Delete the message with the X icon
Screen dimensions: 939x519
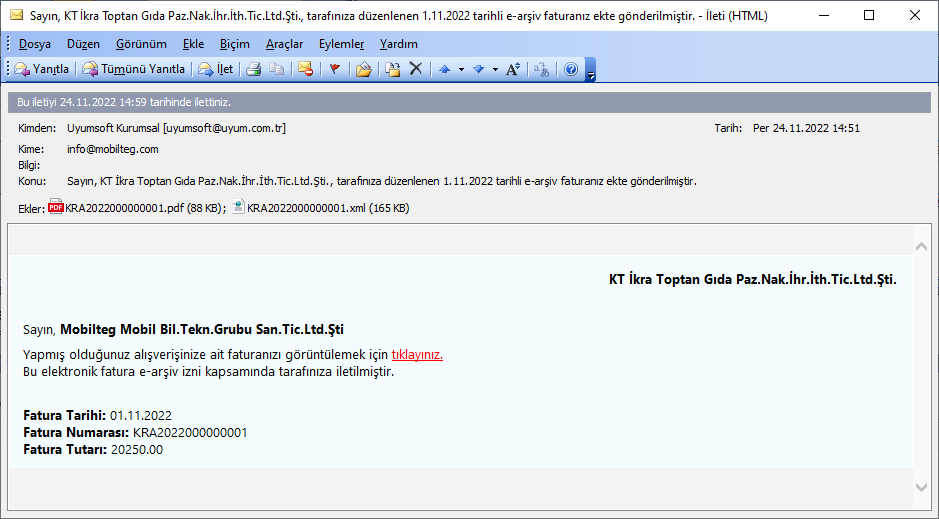416,69
